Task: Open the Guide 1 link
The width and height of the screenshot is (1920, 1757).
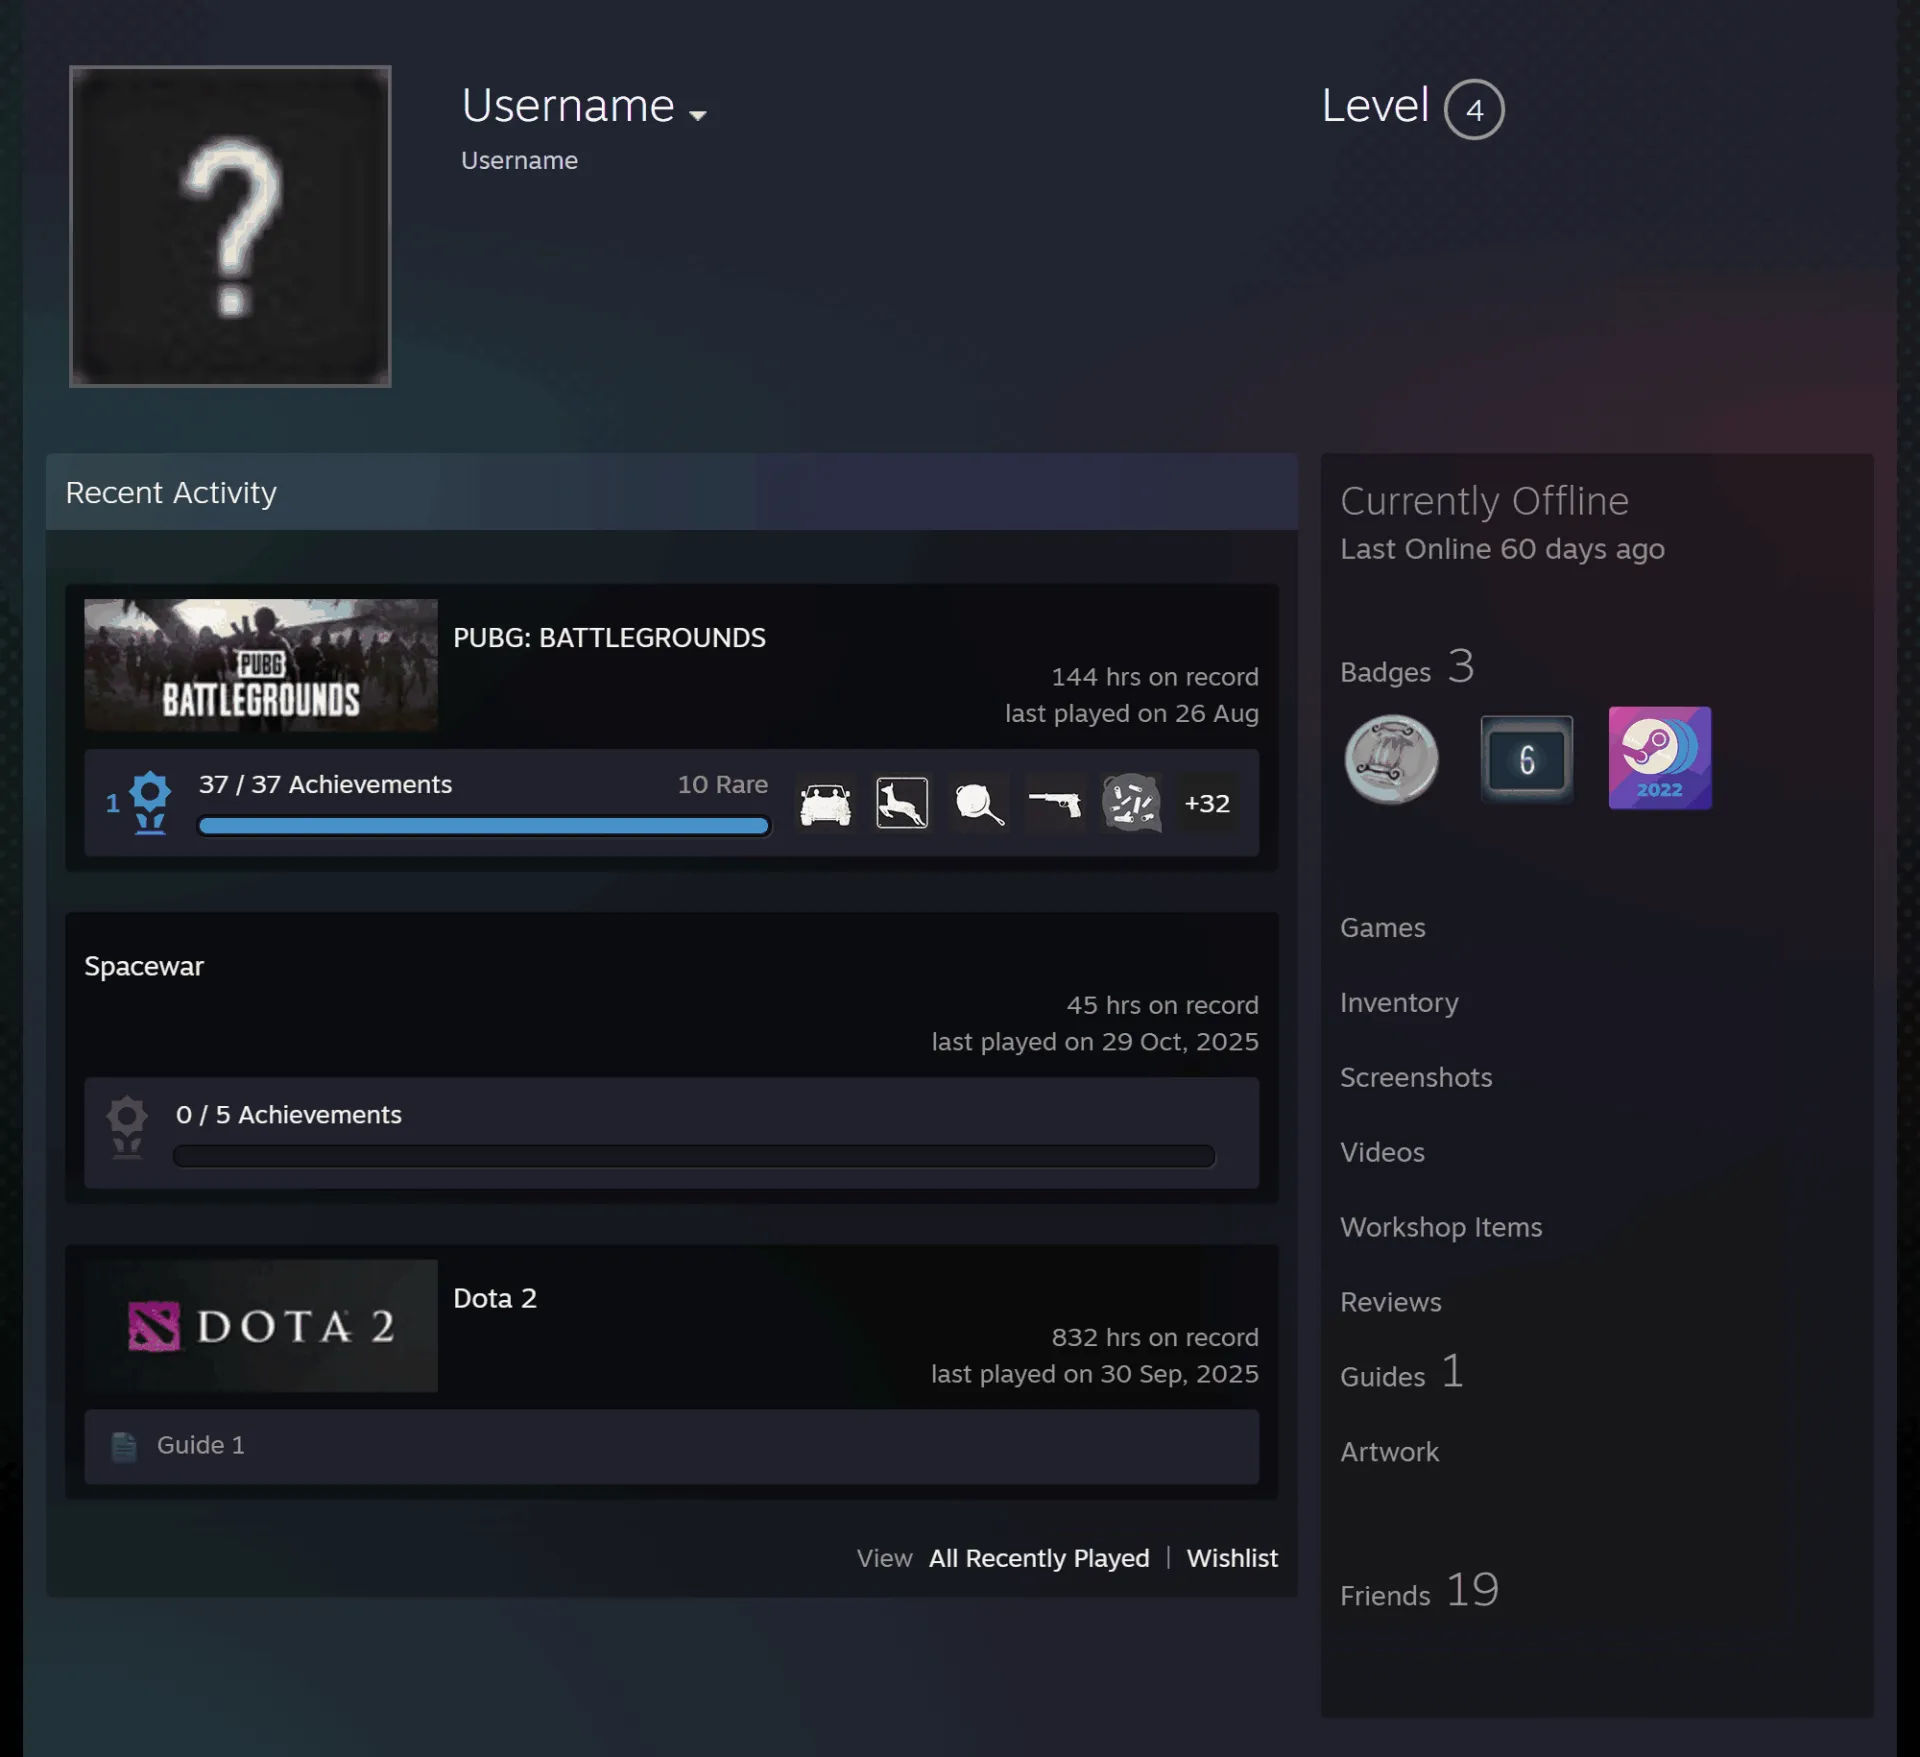Action: [x=200, y=1446]
